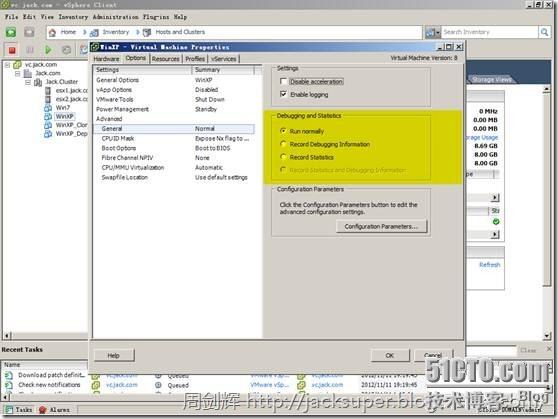The image size is (558, 419).
Task: Click the reset VM toolbar icon
Action: (66, 50)
